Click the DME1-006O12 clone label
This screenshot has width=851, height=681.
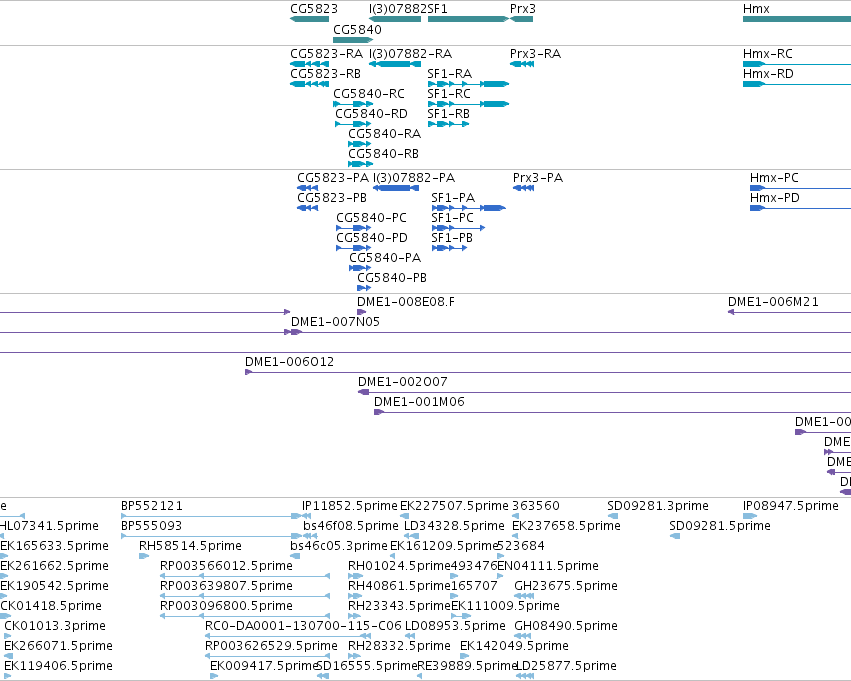pos(289,362)
